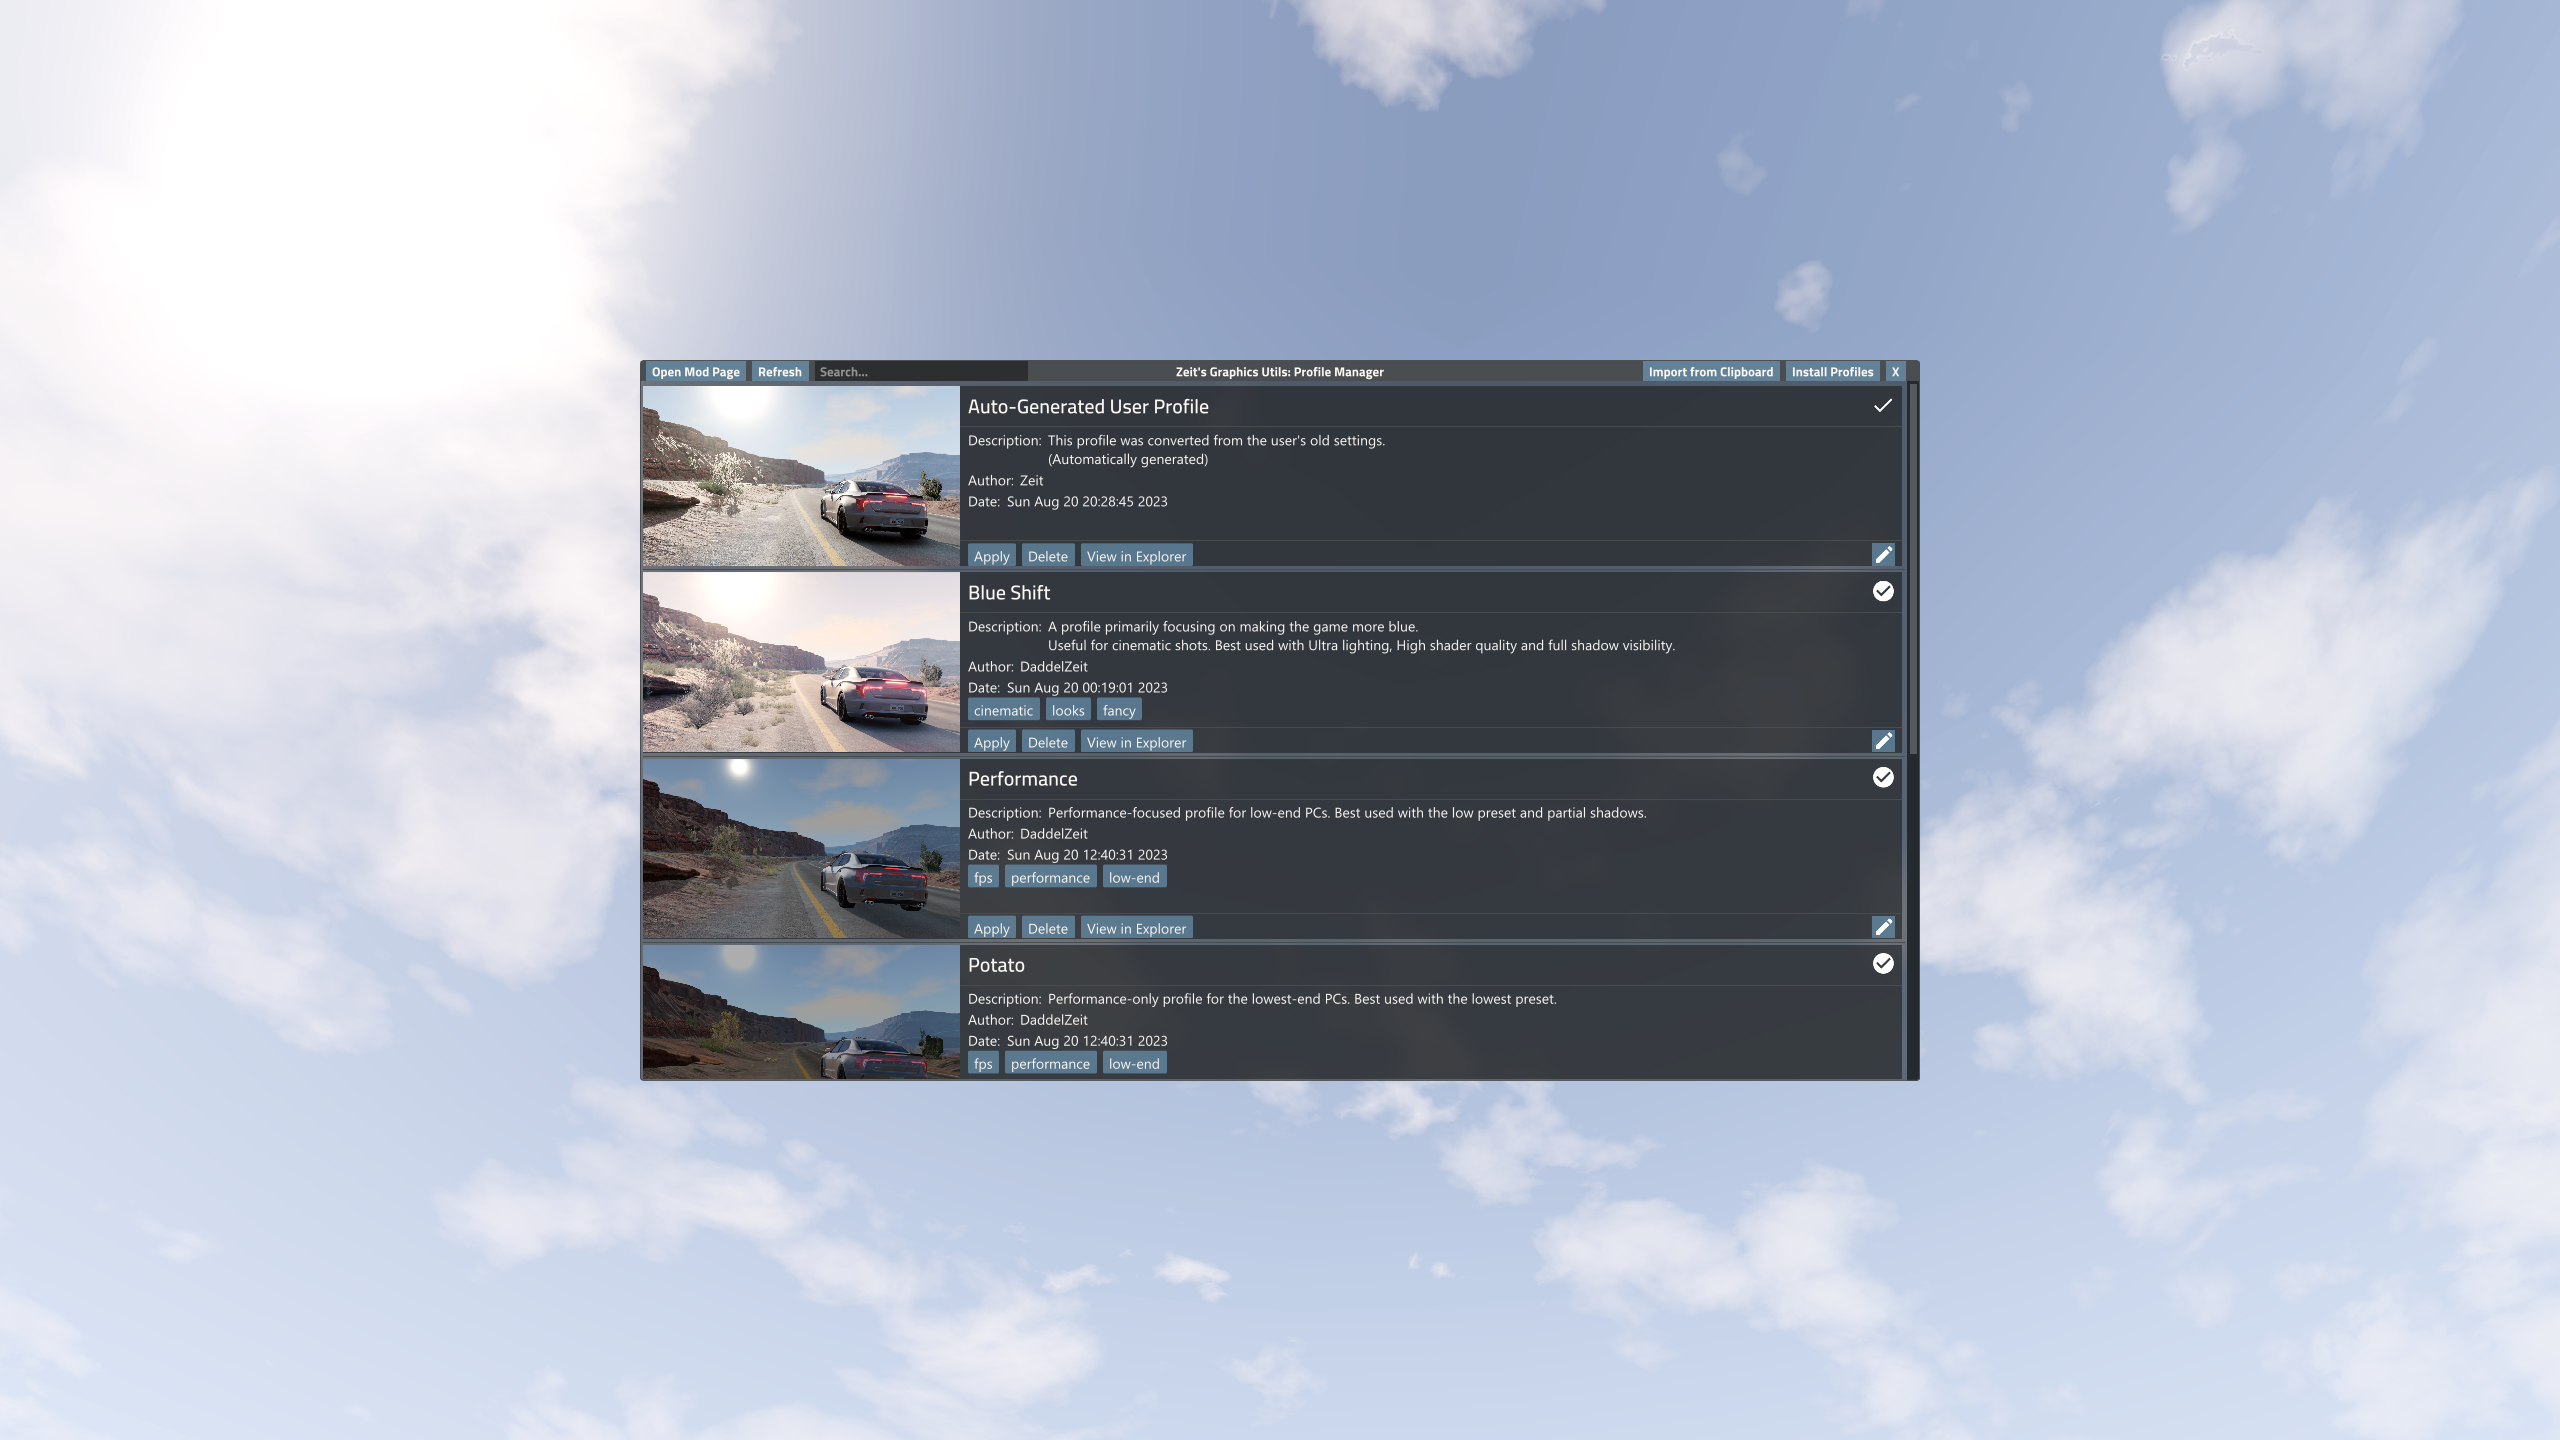The image size is (2560, 1440).
Task: Close the Profile Manager with X button
Action: tap(1895, 372)
